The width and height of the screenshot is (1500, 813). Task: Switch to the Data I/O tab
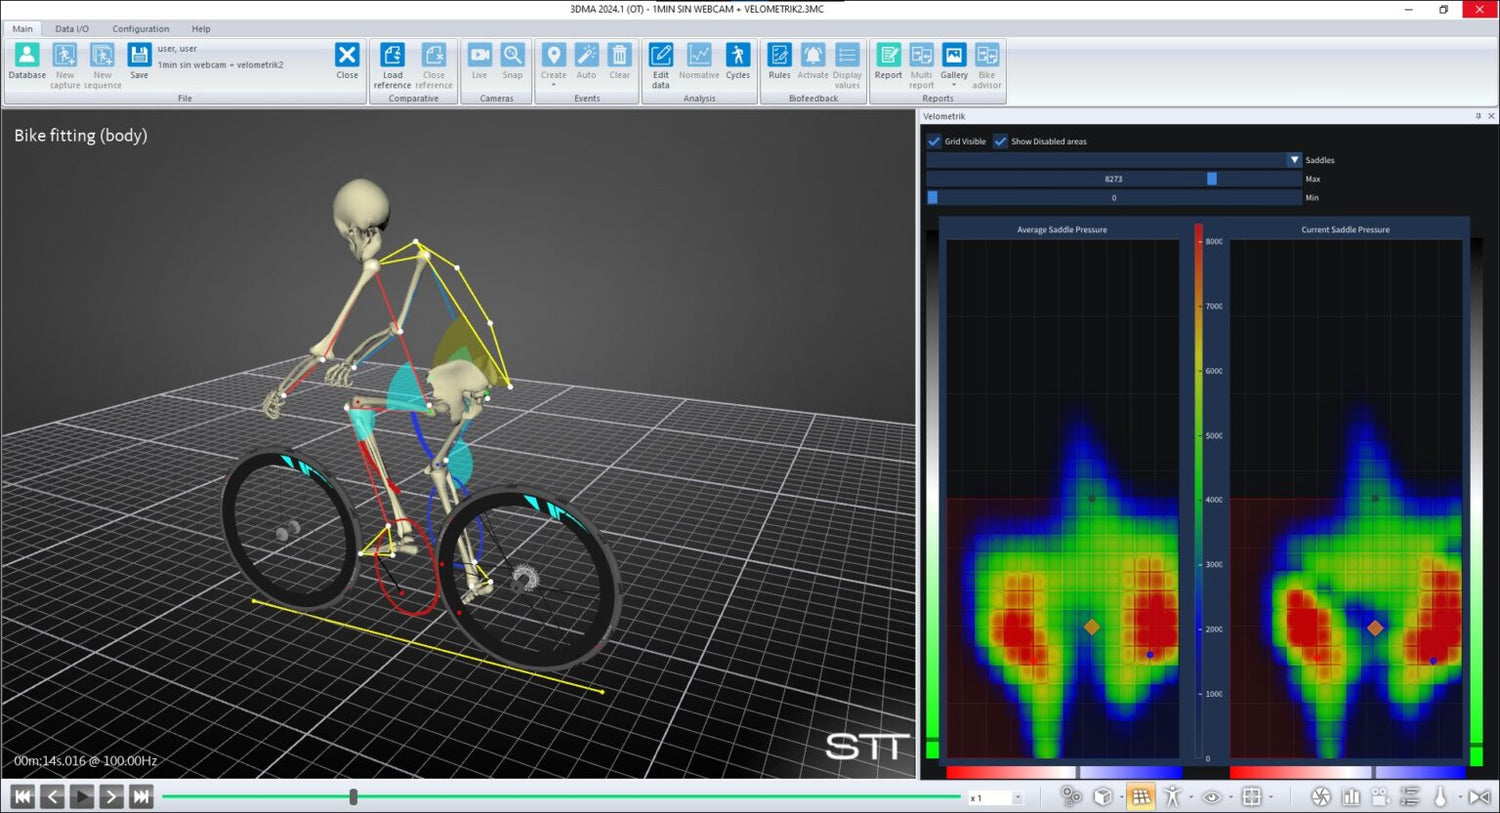coord(71,29)
